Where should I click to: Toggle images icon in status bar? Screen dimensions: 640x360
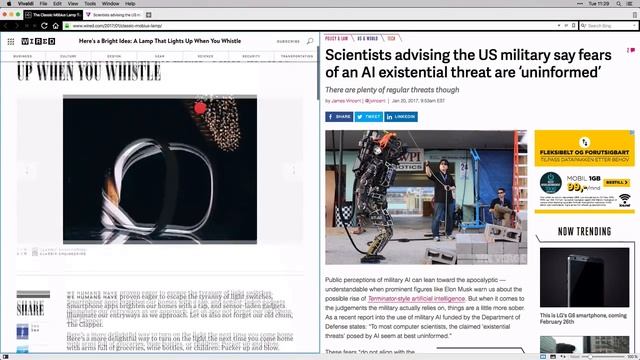coord(553,357)
